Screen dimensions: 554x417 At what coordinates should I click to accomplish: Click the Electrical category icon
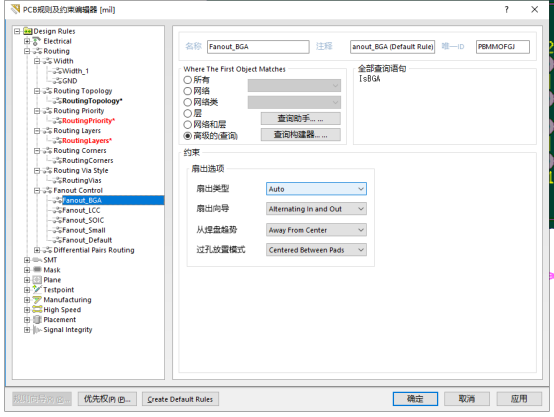point(37,41)
